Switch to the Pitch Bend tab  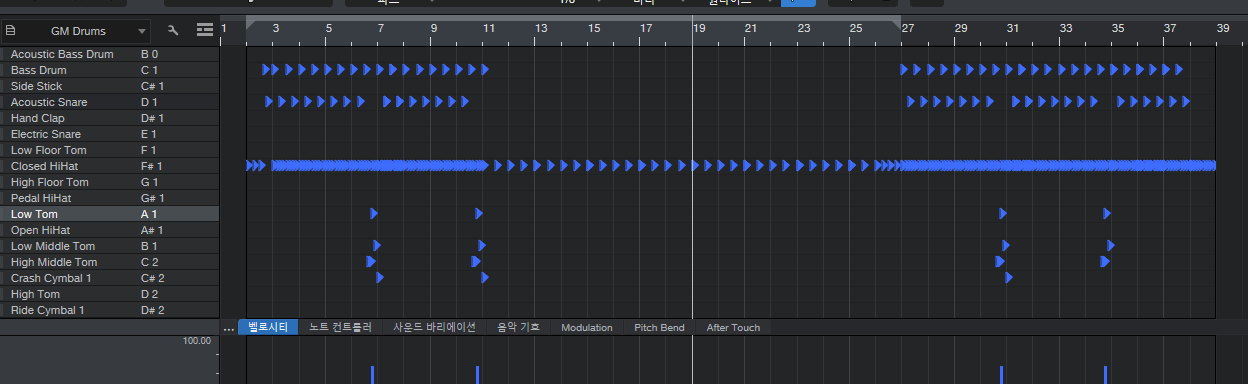[x=660, y=327]
